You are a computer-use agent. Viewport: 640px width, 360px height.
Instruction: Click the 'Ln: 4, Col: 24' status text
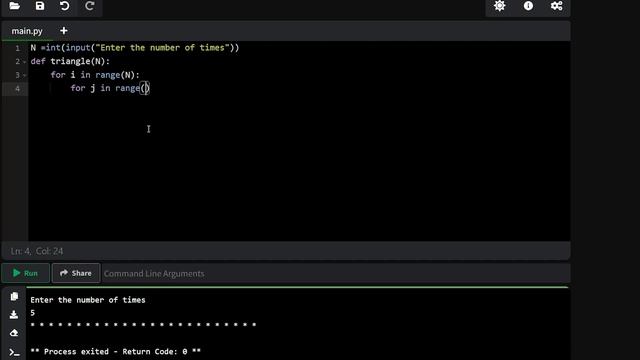(x=37, y=251)
